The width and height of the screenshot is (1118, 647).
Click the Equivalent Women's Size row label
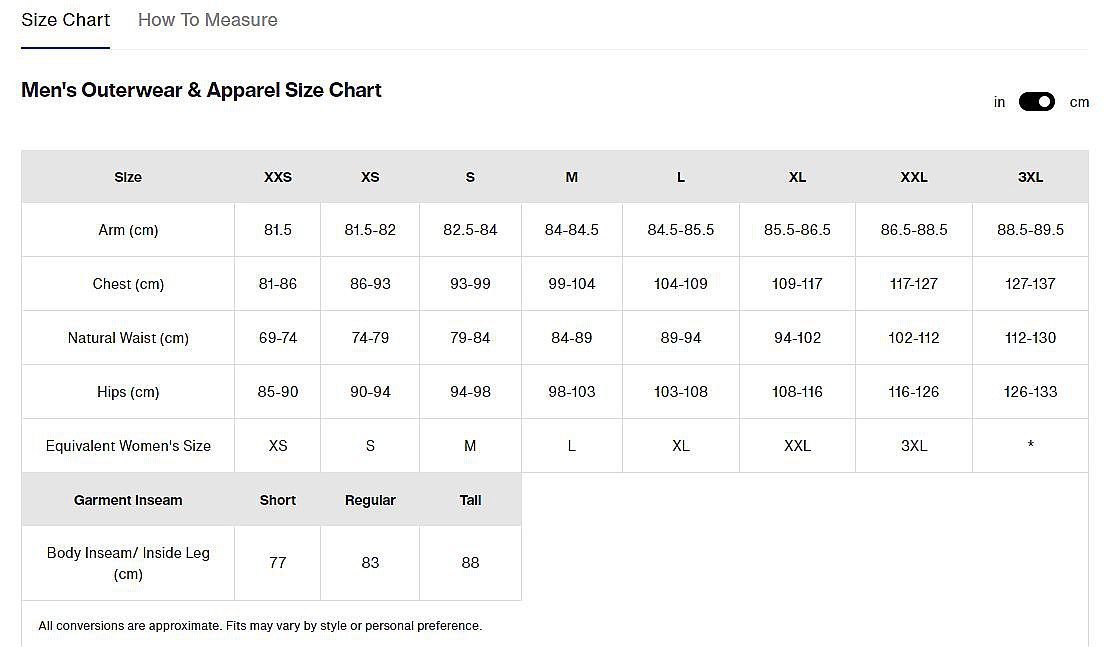coord(128,446)
